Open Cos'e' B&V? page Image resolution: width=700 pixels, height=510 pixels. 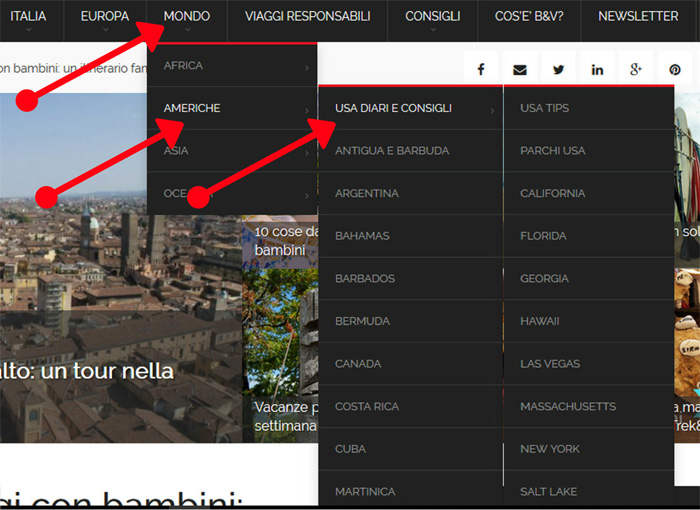(x=529, y=17)
